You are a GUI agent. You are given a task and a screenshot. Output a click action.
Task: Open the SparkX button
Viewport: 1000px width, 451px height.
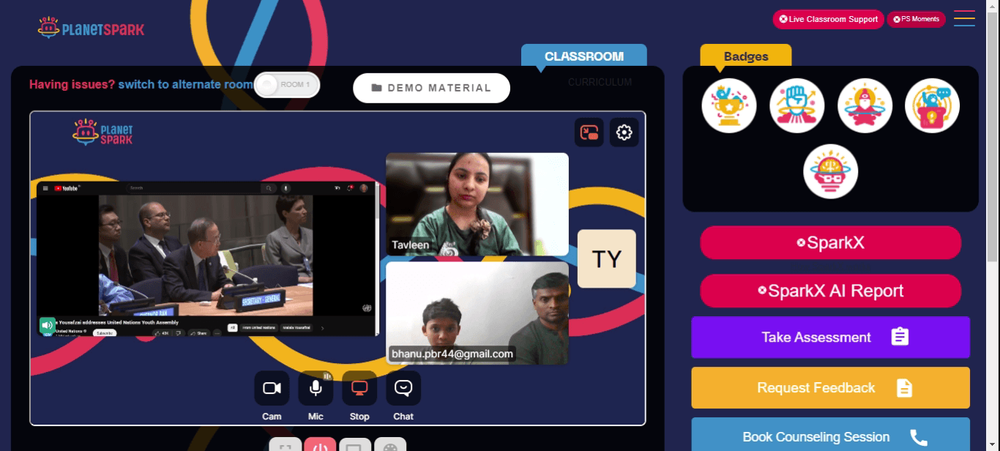point(830,242)
